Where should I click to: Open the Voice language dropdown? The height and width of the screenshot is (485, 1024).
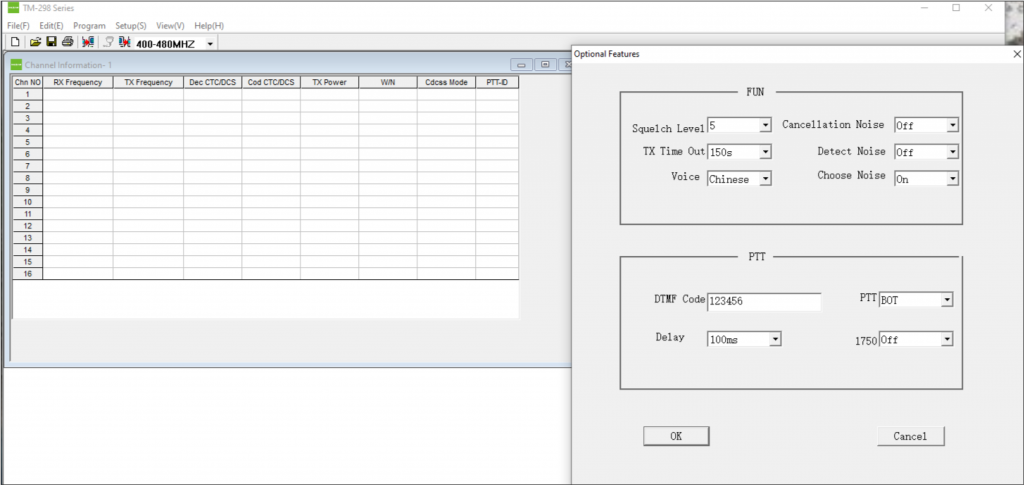point(765,179)
